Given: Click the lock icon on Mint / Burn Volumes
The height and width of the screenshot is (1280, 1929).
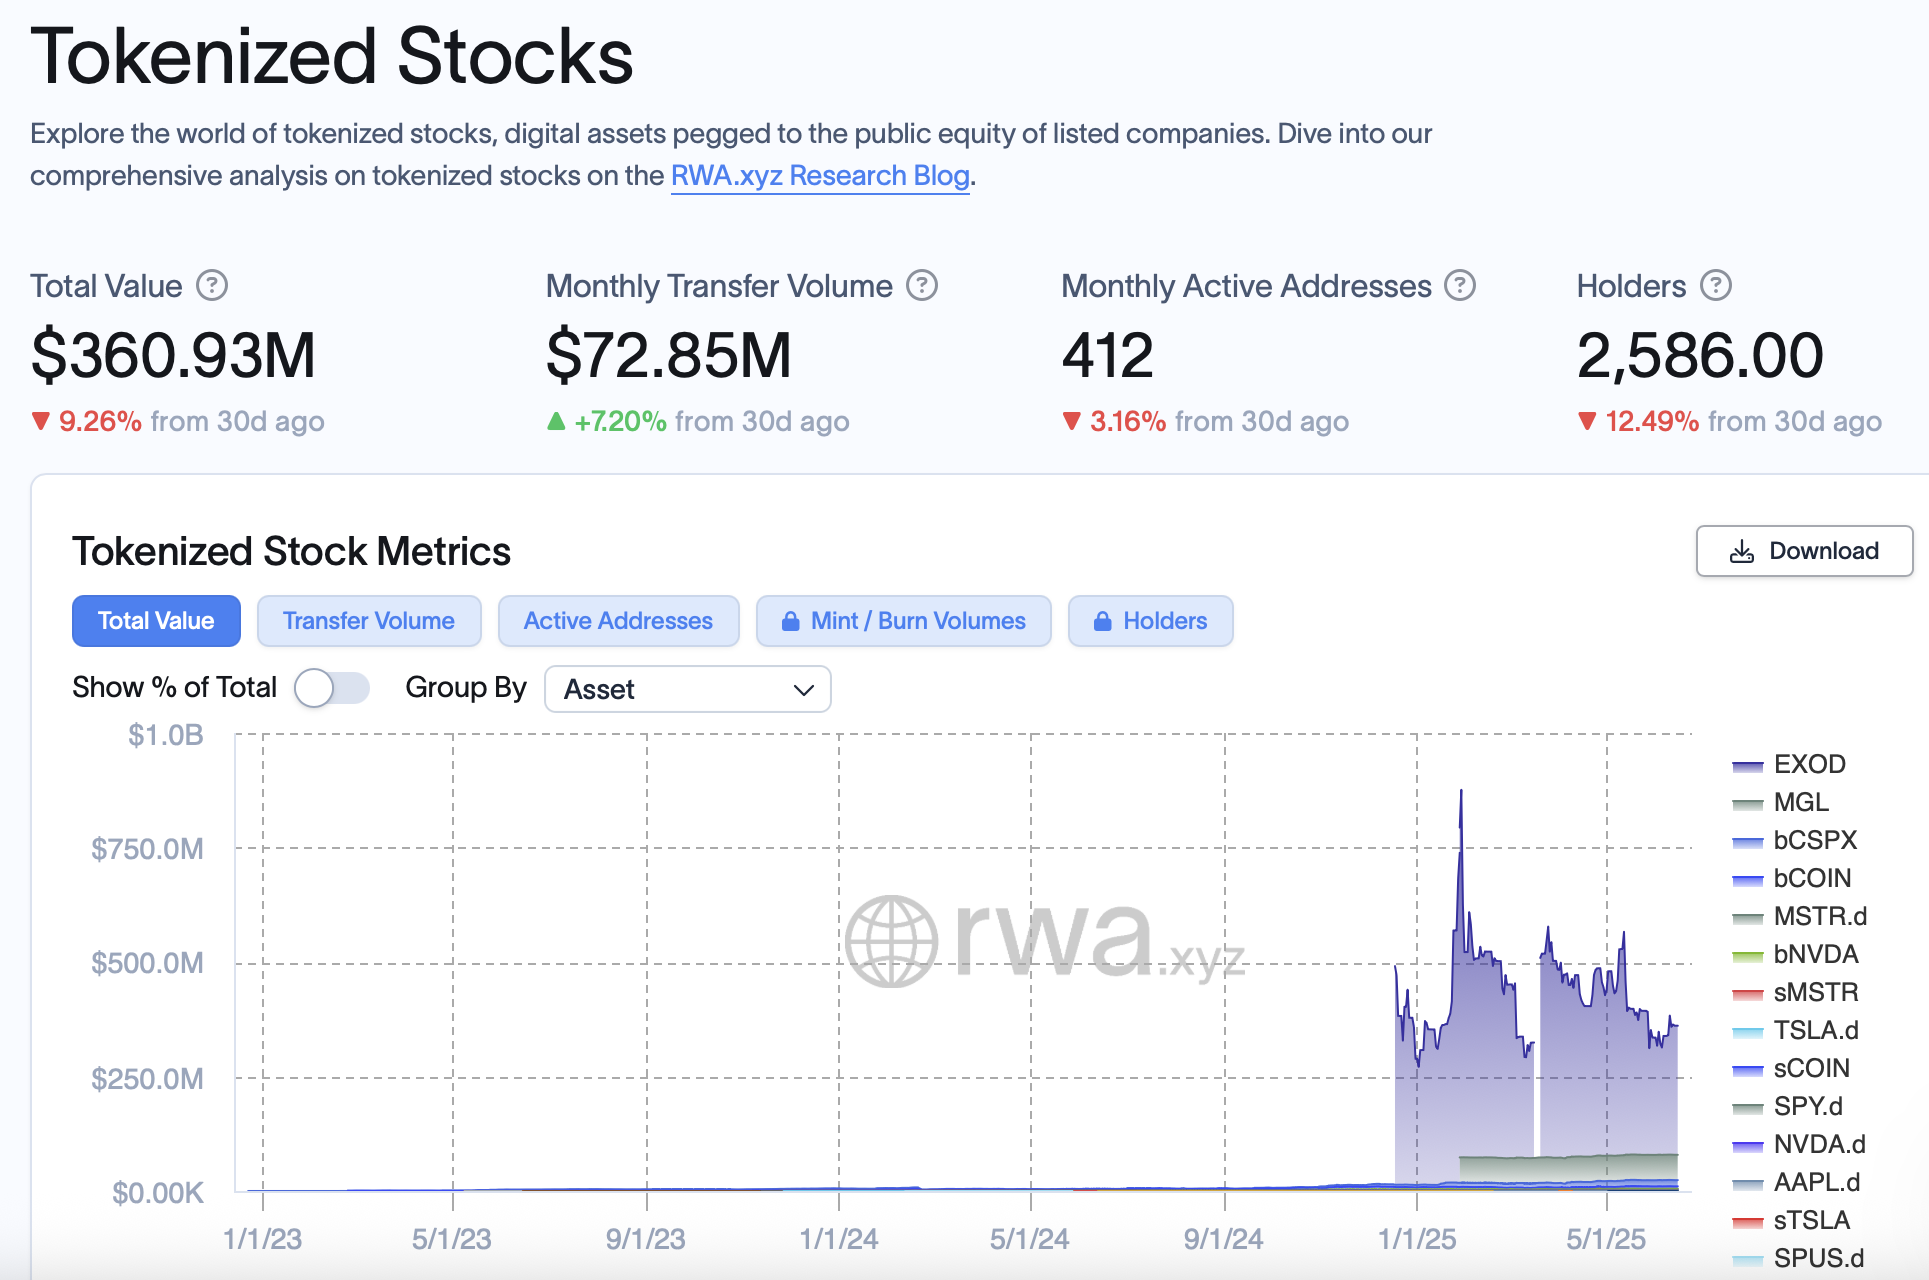Looking at the screenshot, I should pos(790,621).
